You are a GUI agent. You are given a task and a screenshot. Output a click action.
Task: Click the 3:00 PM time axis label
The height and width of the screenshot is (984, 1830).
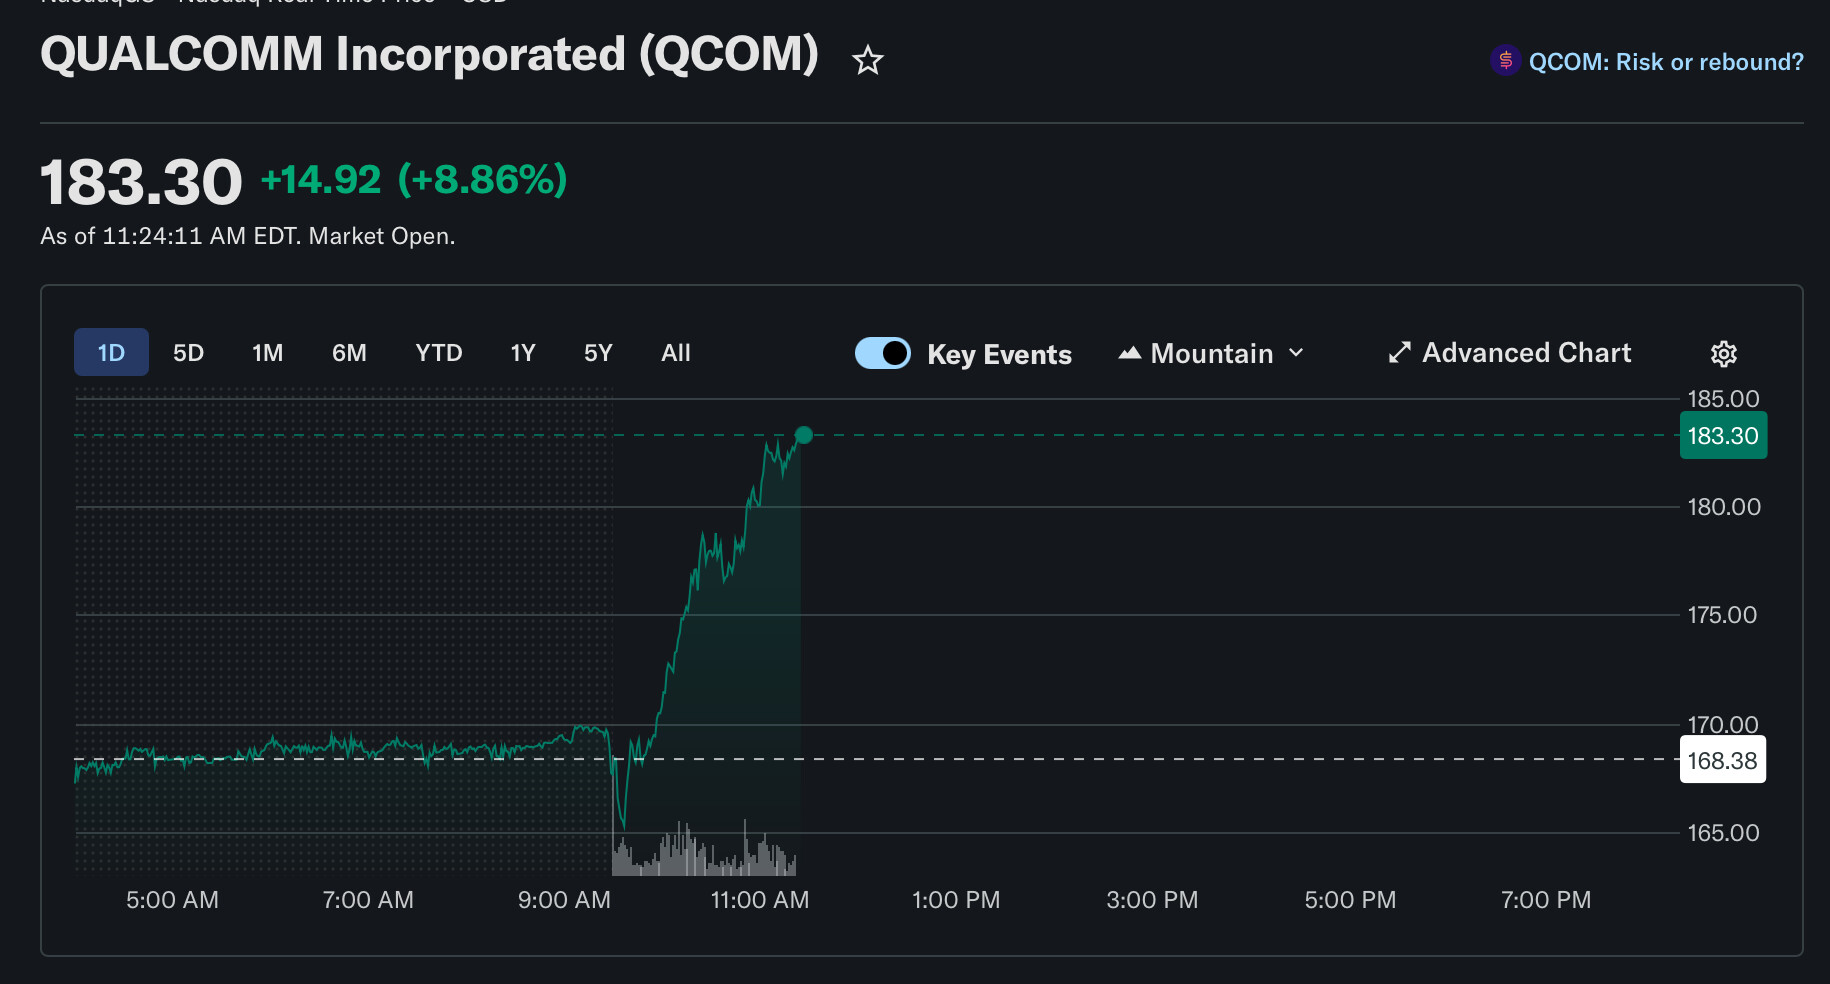click(1152, 900)
